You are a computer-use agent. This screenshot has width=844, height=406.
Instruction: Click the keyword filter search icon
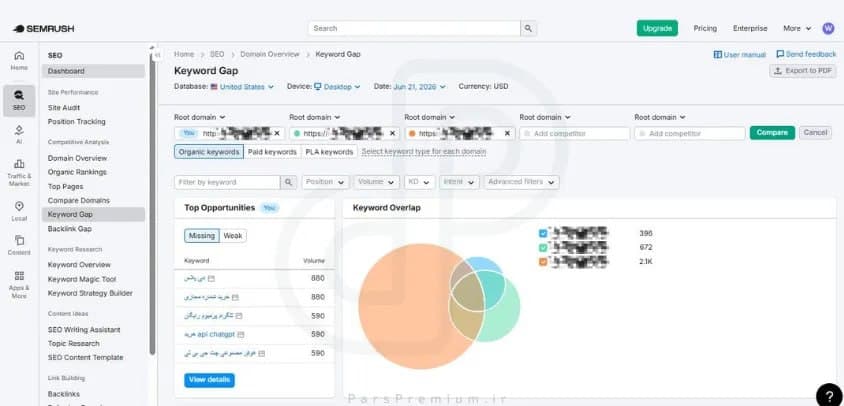tap(289, 182)
